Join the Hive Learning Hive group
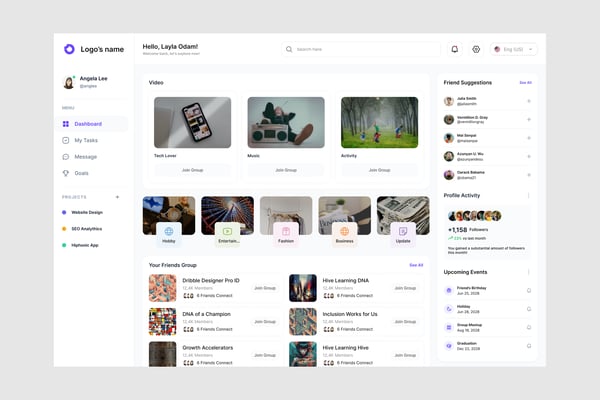 pyautogui.click(x=405, y=356)
